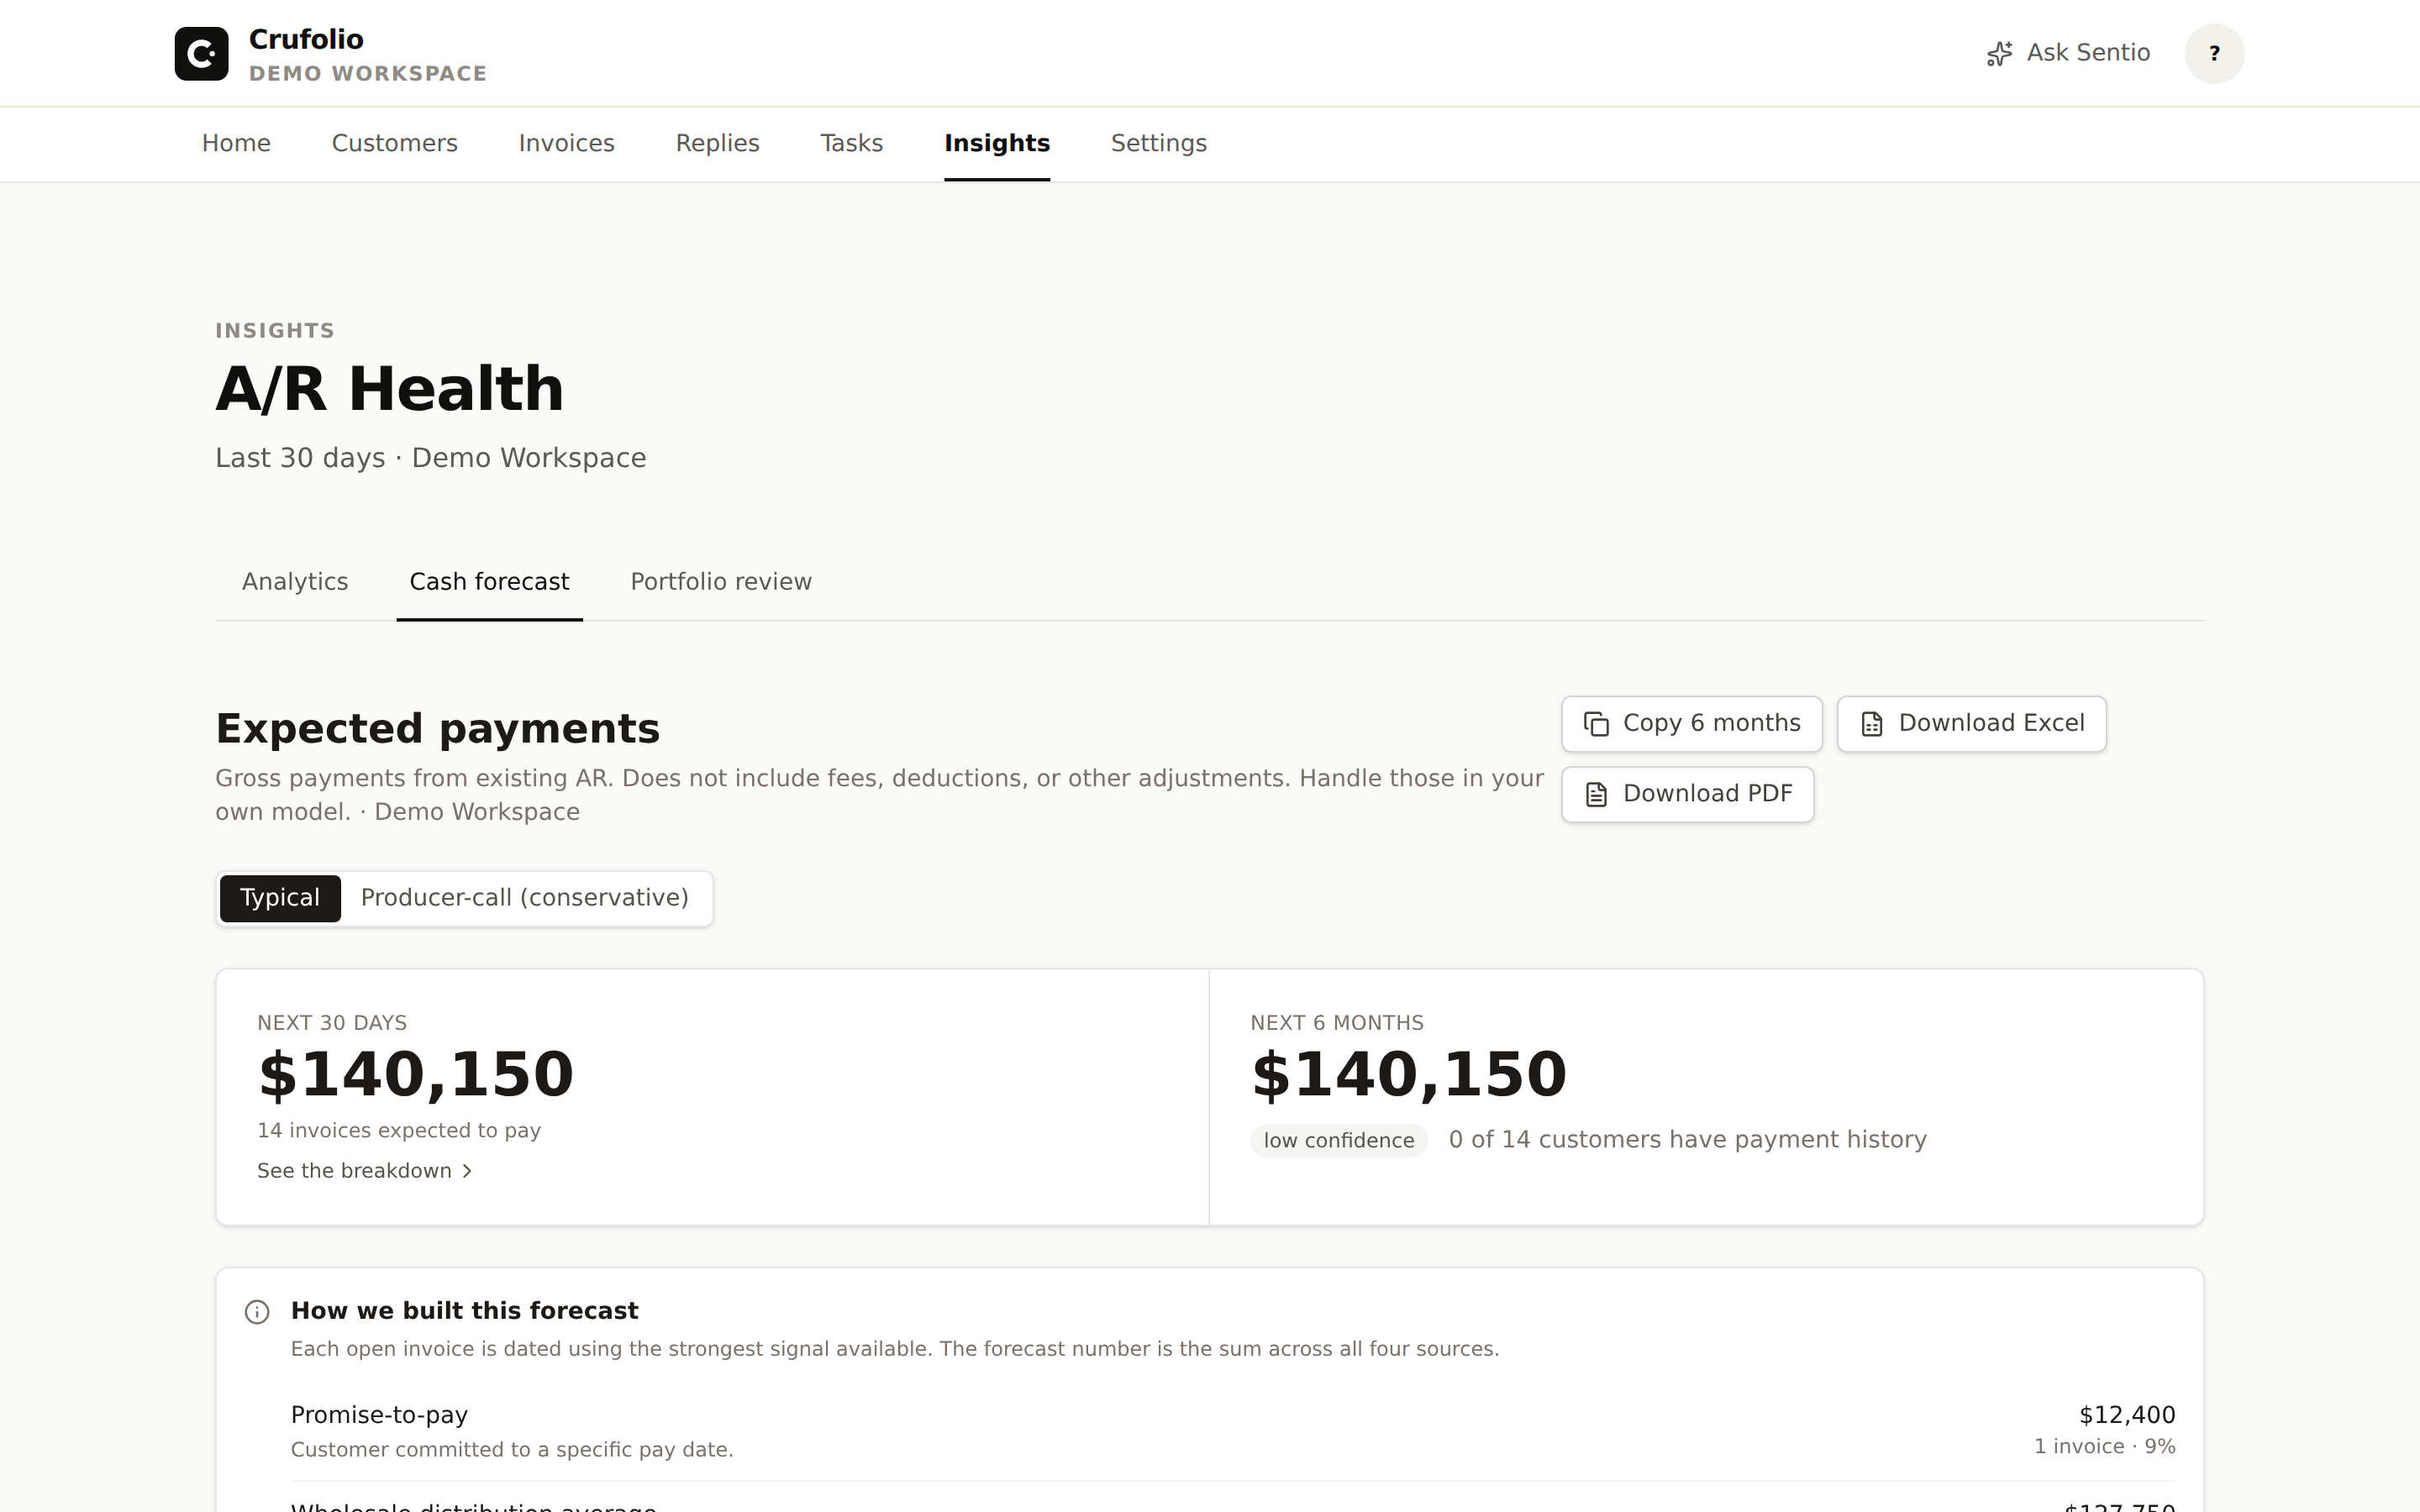Click the Next 30 days $140,150 amount
The height and width of the screenshot is (1512, 2420).
pyautogui.click(x=415, y=1075)
